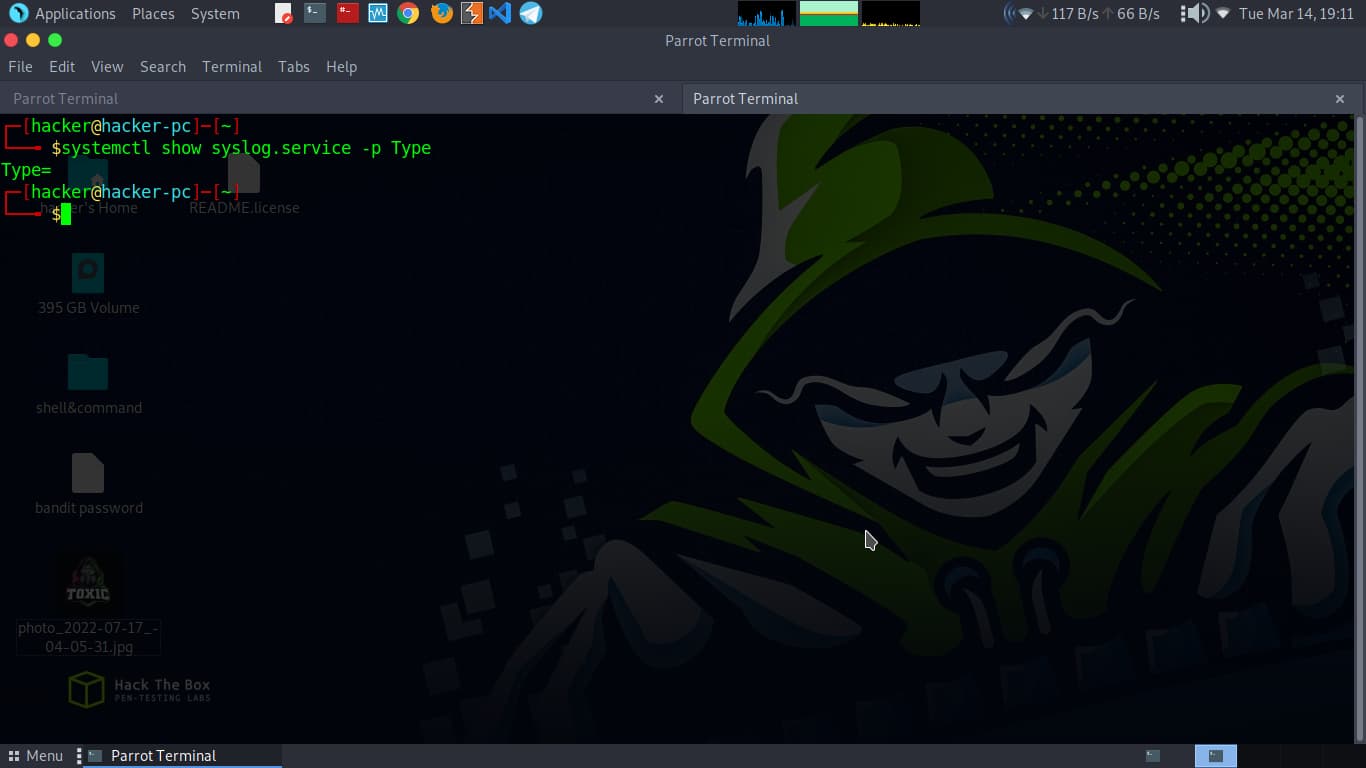The width and height of the screenshot is (1366, 768).
Task: Launch Visual Studio Code from panel
Action: pyautogui.click(x=500, y=14)
